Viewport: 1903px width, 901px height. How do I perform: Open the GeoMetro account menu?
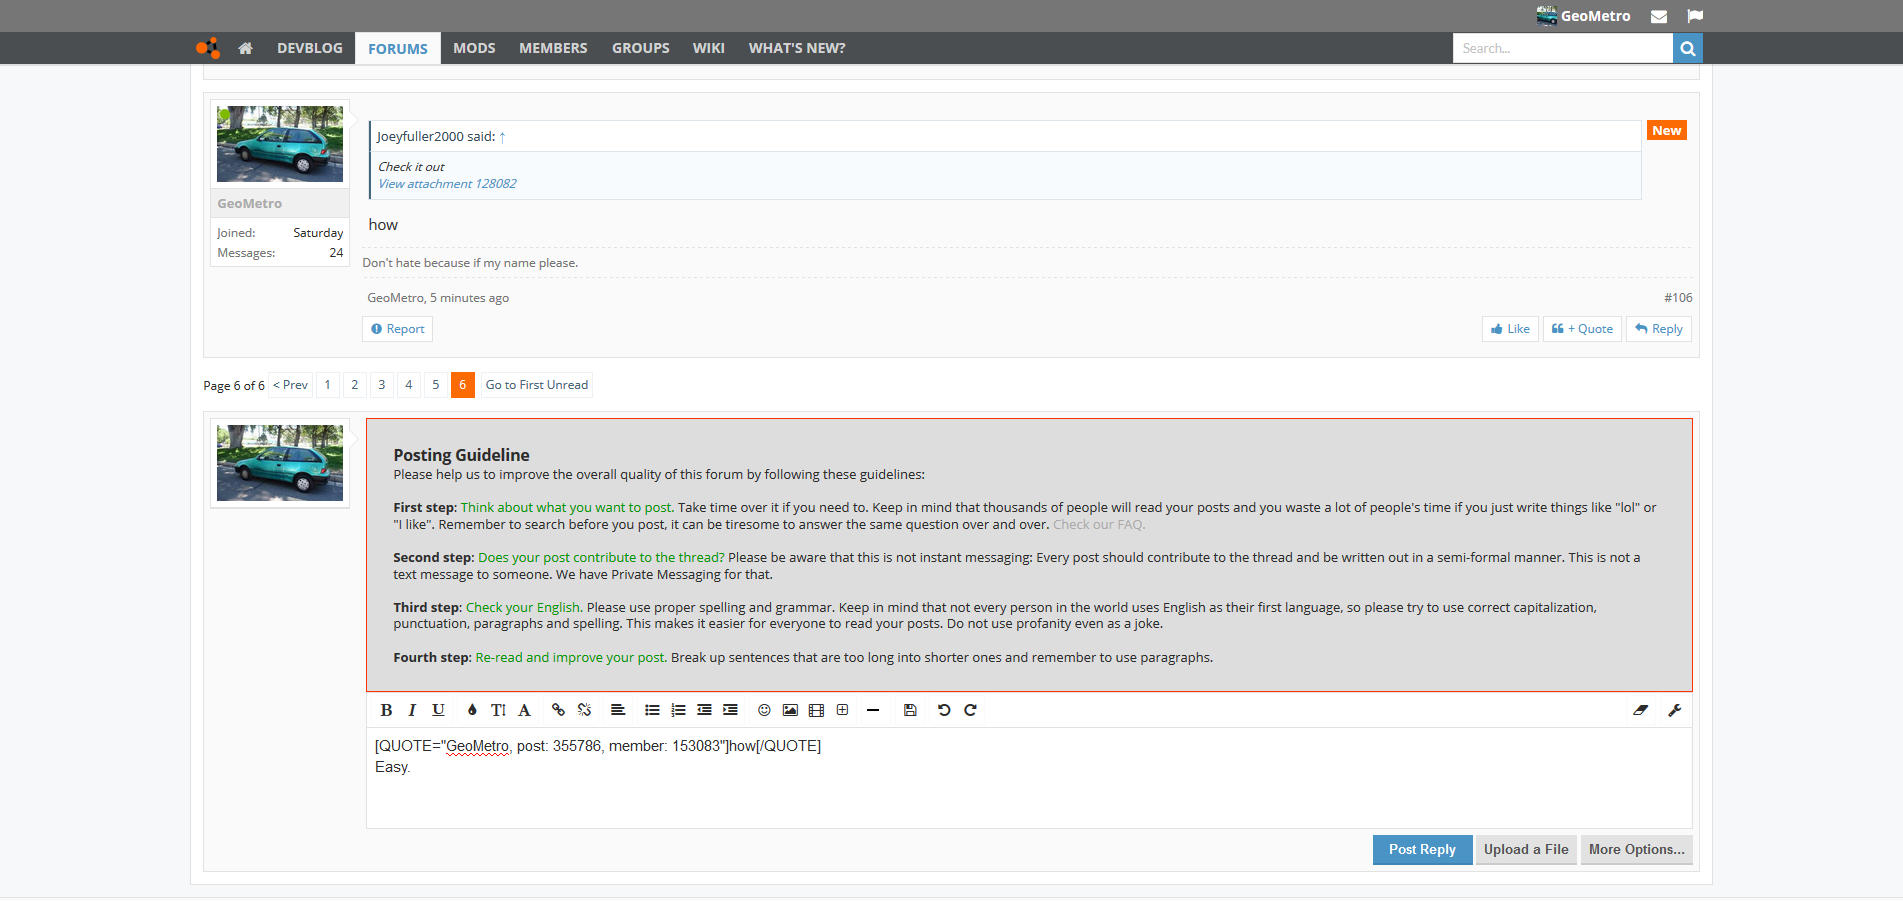pos(1584,16)
